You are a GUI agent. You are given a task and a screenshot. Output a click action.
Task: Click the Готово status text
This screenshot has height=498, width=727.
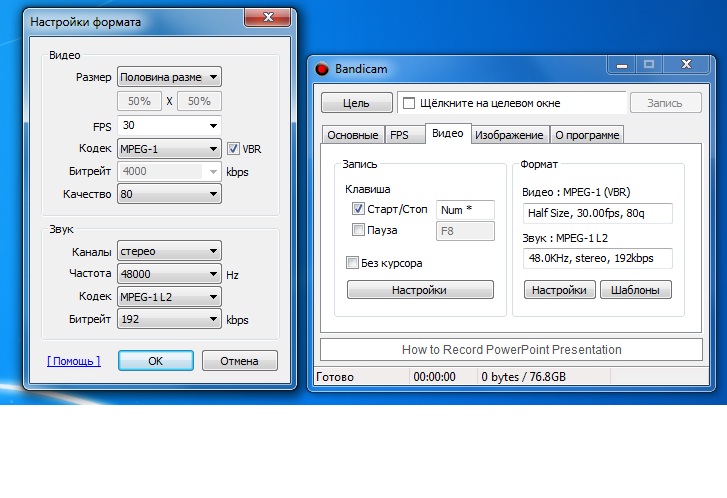[335, 377]
